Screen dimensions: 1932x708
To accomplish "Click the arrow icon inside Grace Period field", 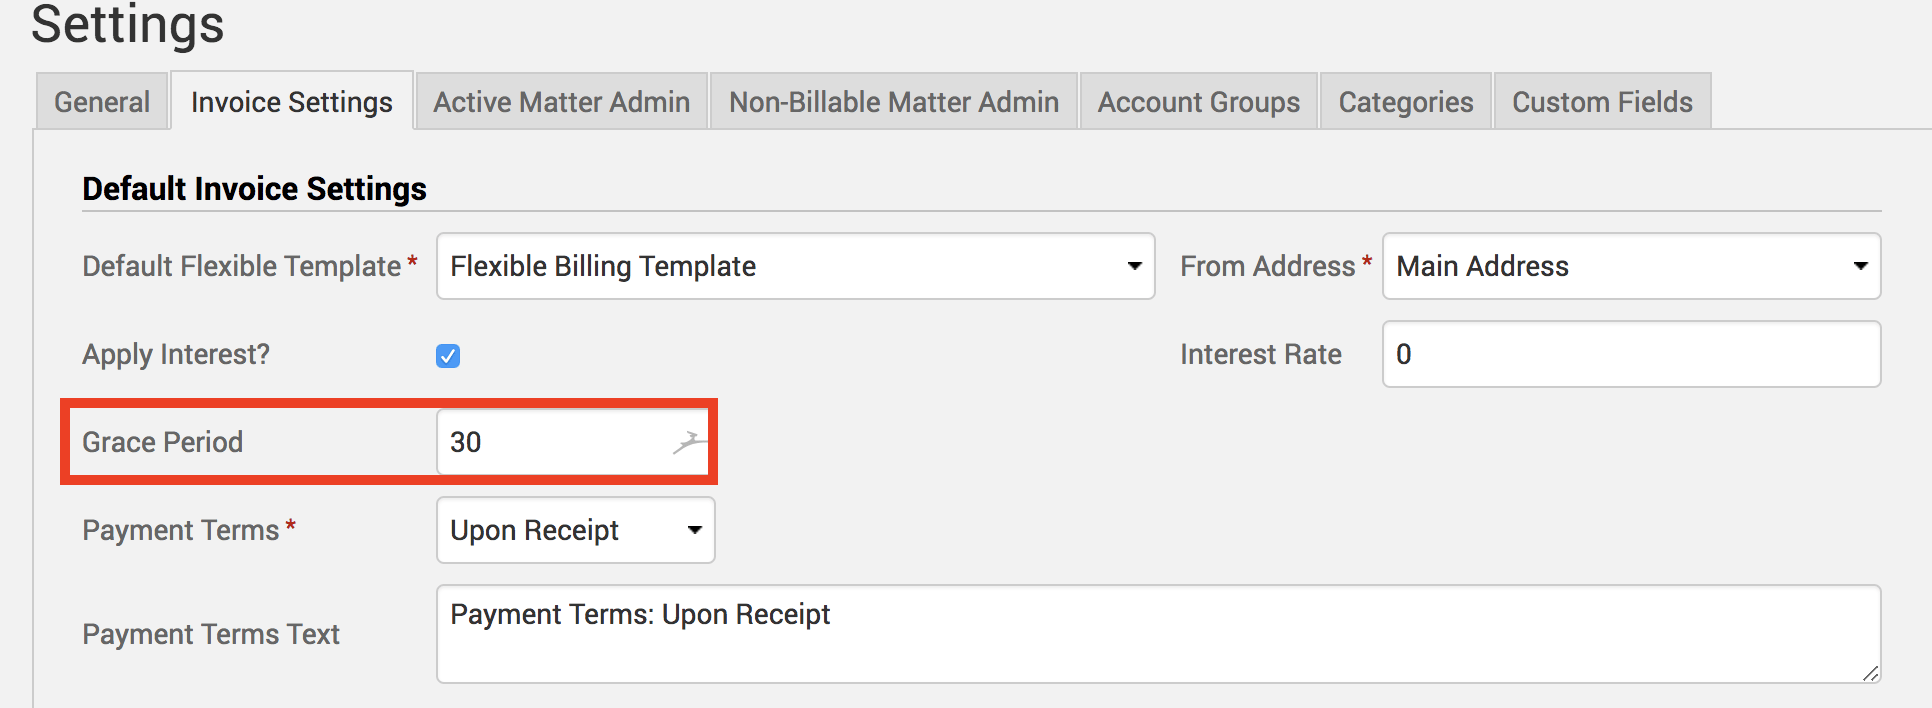I will click(688, 441).
